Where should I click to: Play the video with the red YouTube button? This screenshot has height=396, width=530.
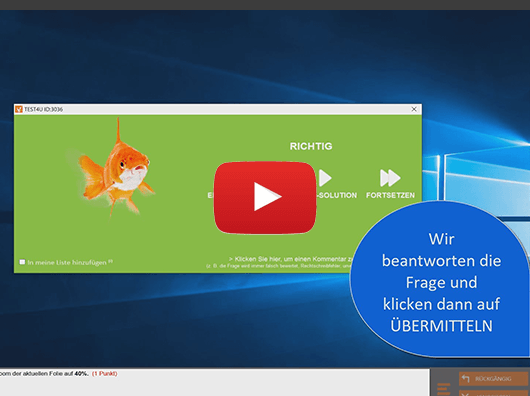[x=265, y=198]
